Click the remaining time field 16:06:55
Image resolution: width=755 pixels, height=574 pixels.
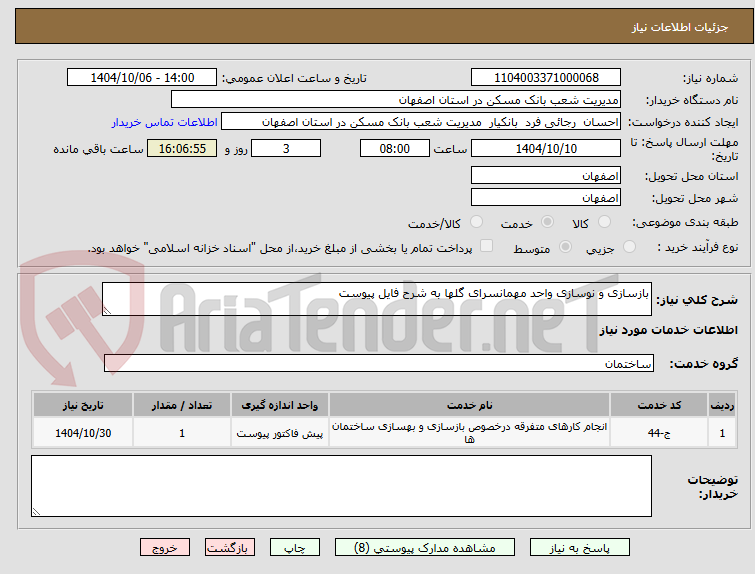[x=182, y=148]
